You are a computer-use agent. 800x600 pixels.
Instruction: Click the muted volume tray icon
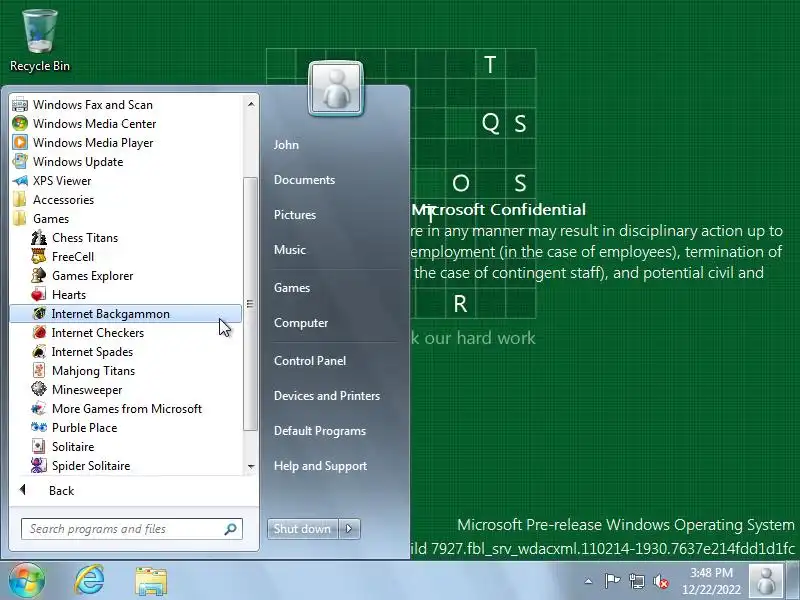coord(661,581)
